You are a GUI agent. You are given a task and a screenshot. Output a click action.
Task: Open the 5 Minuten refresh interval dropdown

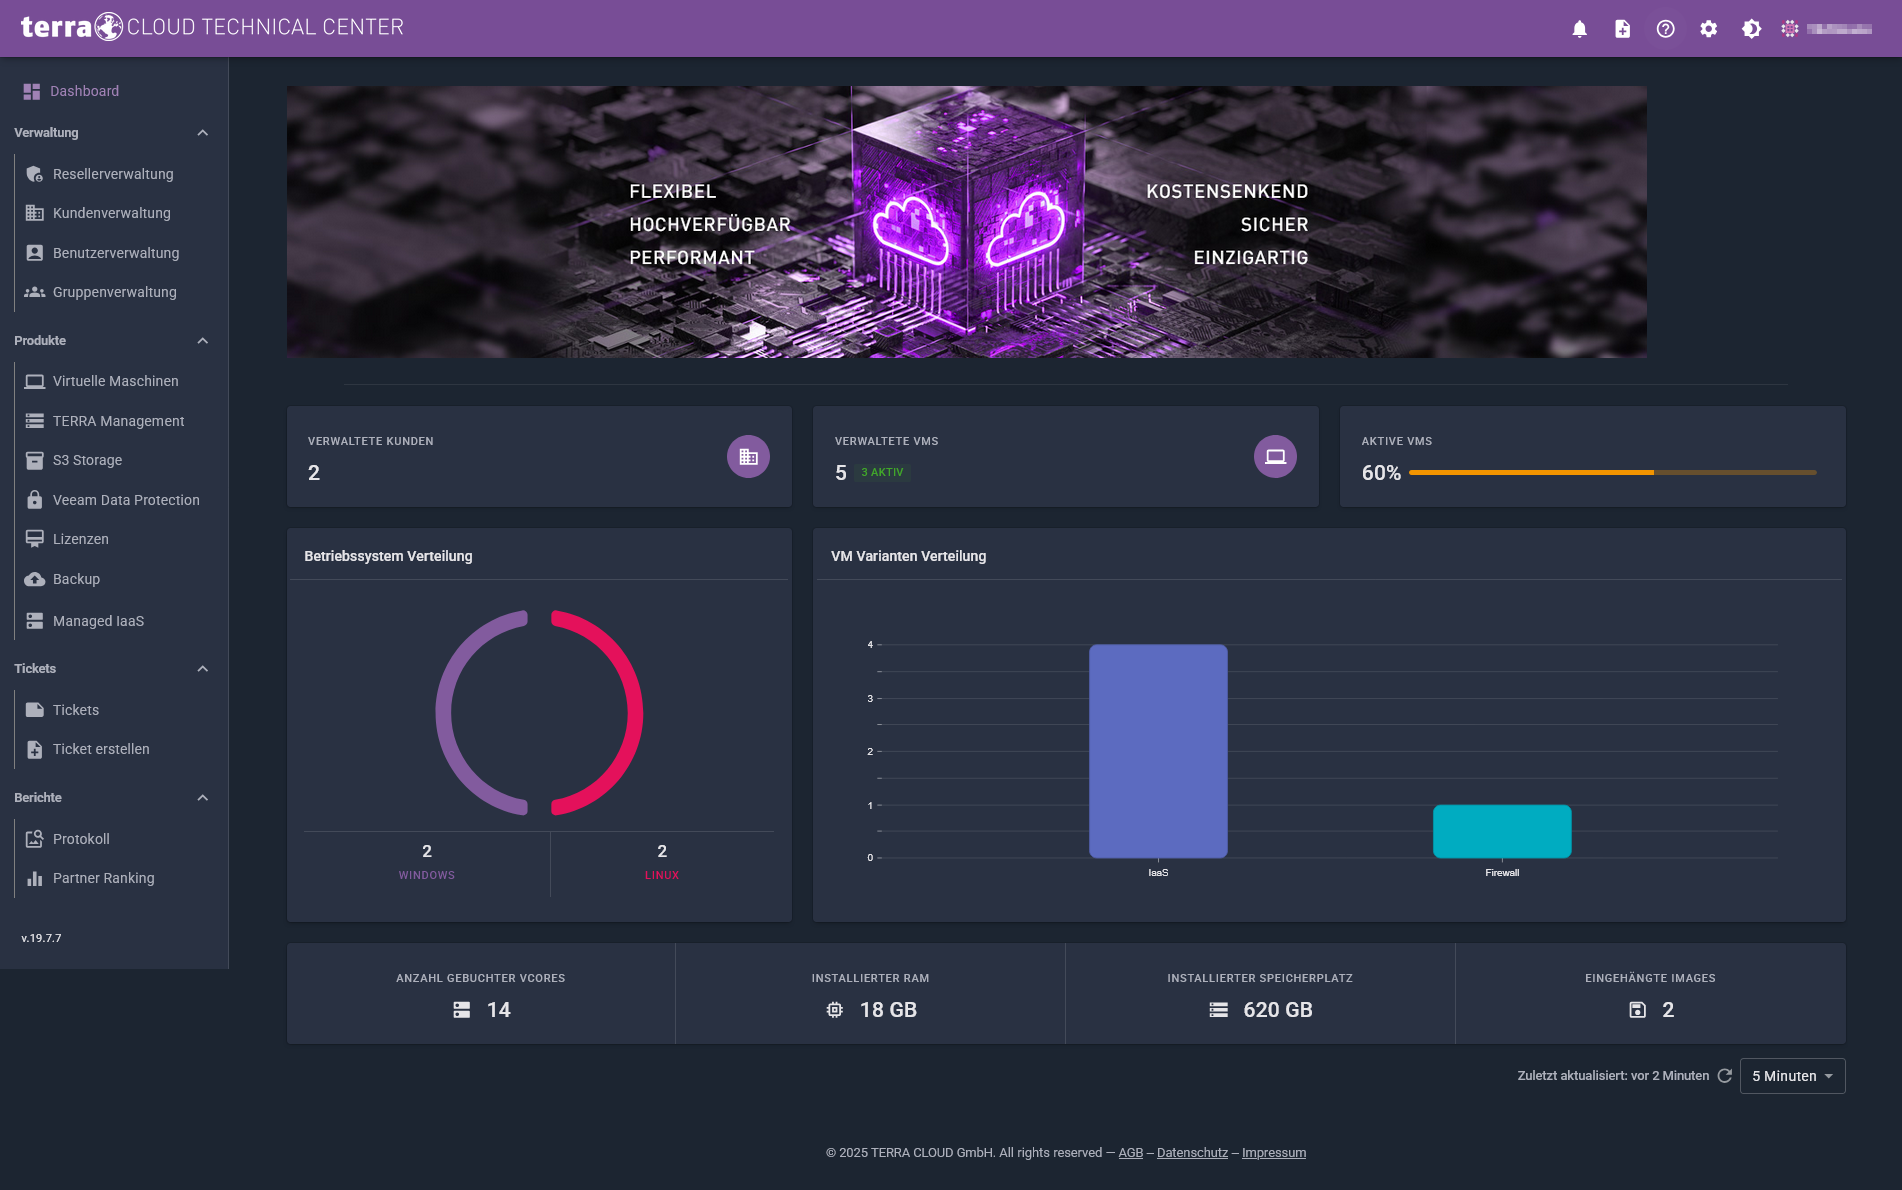tap(1792, 1076)
